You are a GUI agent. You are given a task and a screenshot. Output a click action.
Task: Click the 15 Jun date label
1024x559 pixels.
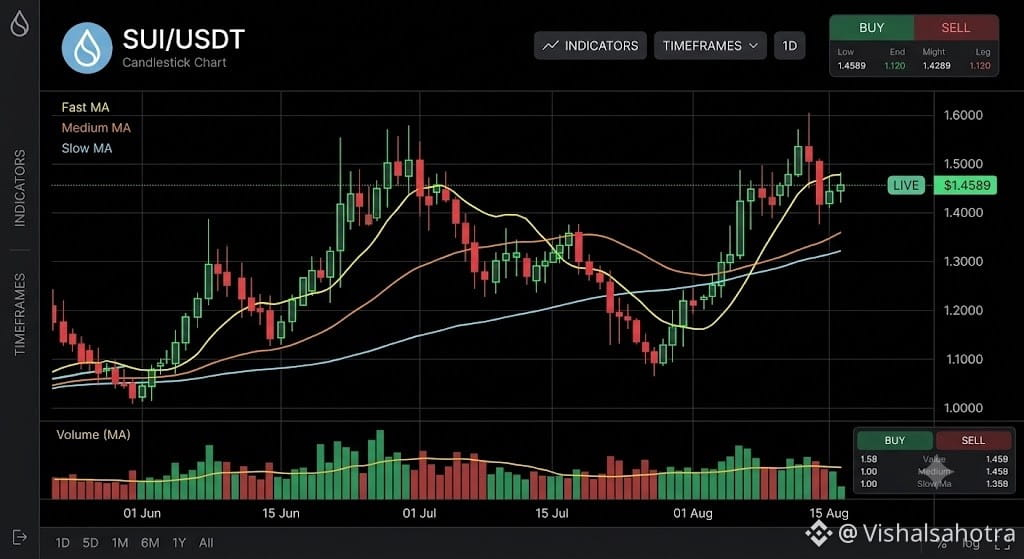tap(281, 513)
